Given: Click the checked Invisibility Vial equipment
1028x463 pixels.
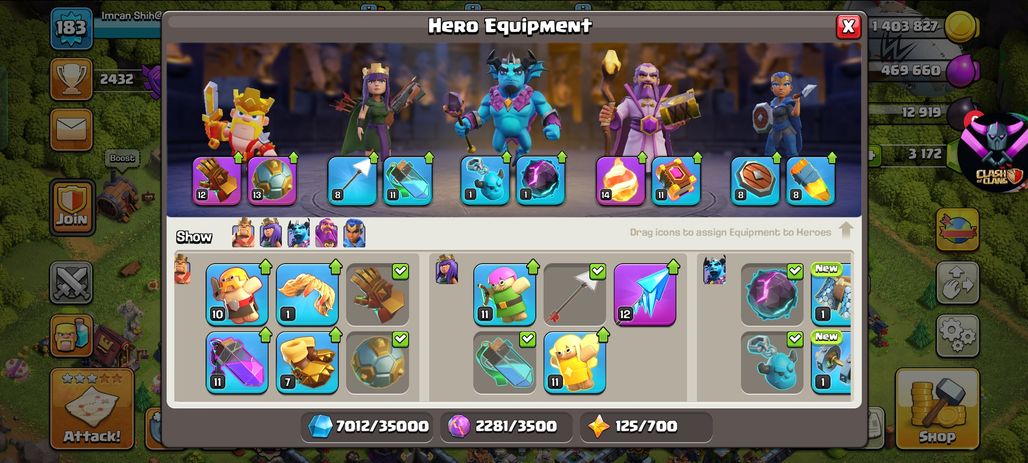Looking at the screenshot, I should coord(504,362).
